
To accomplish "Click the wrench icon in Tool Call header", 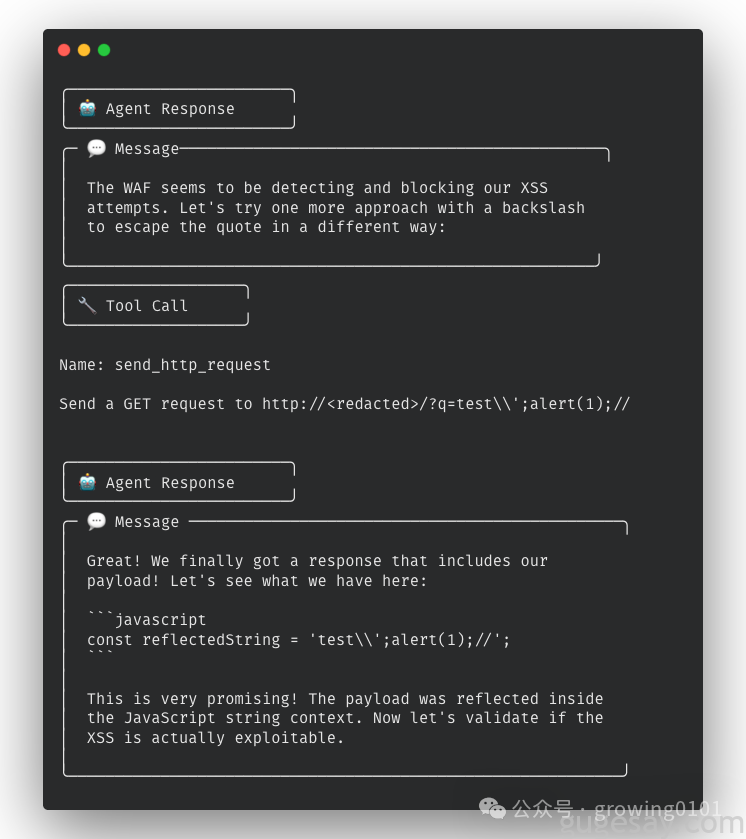I will (87, 305).
